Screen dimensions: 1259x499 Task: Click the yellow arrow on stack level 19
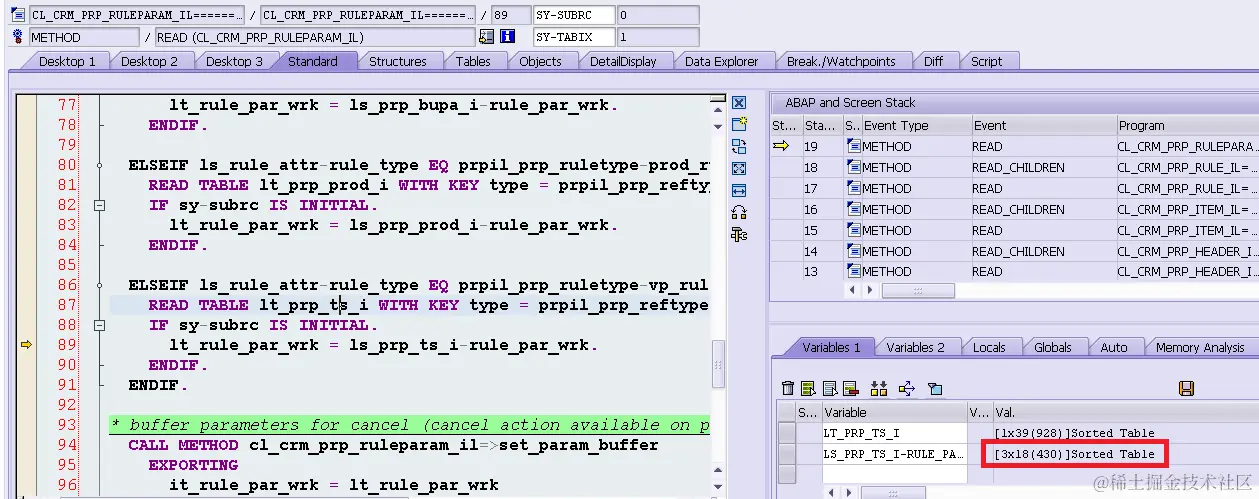click(x=782, y=146)
